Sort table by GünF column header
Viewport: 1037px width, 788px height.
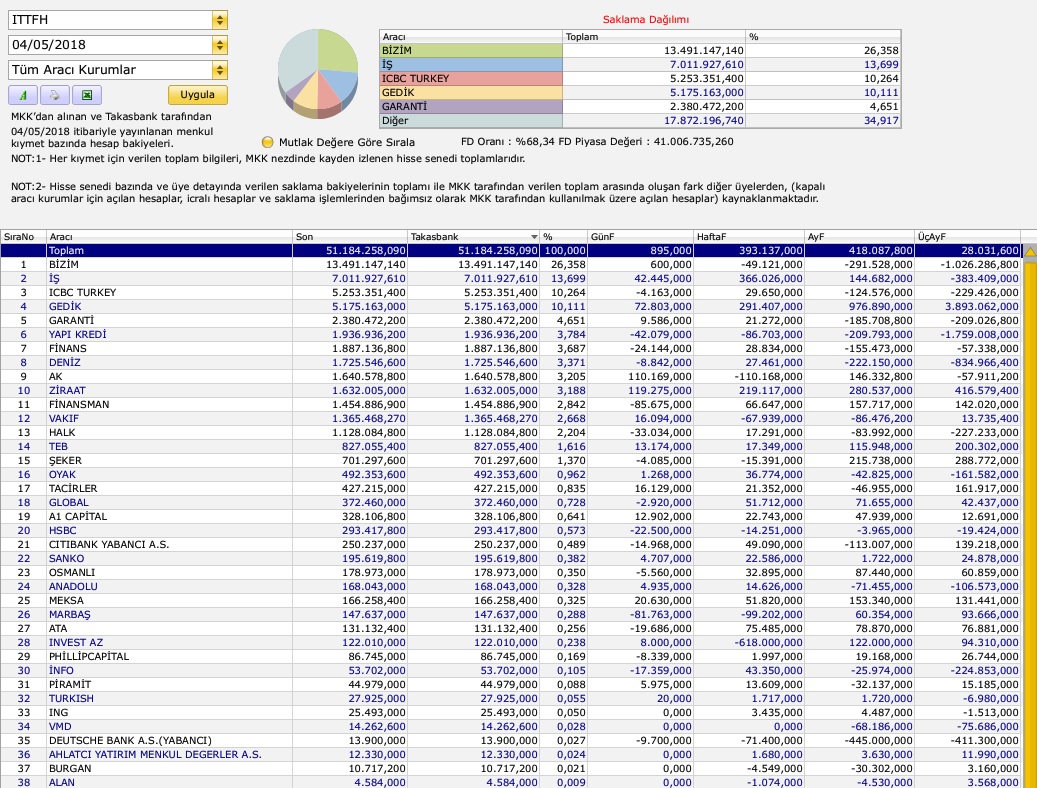point(640,237)
